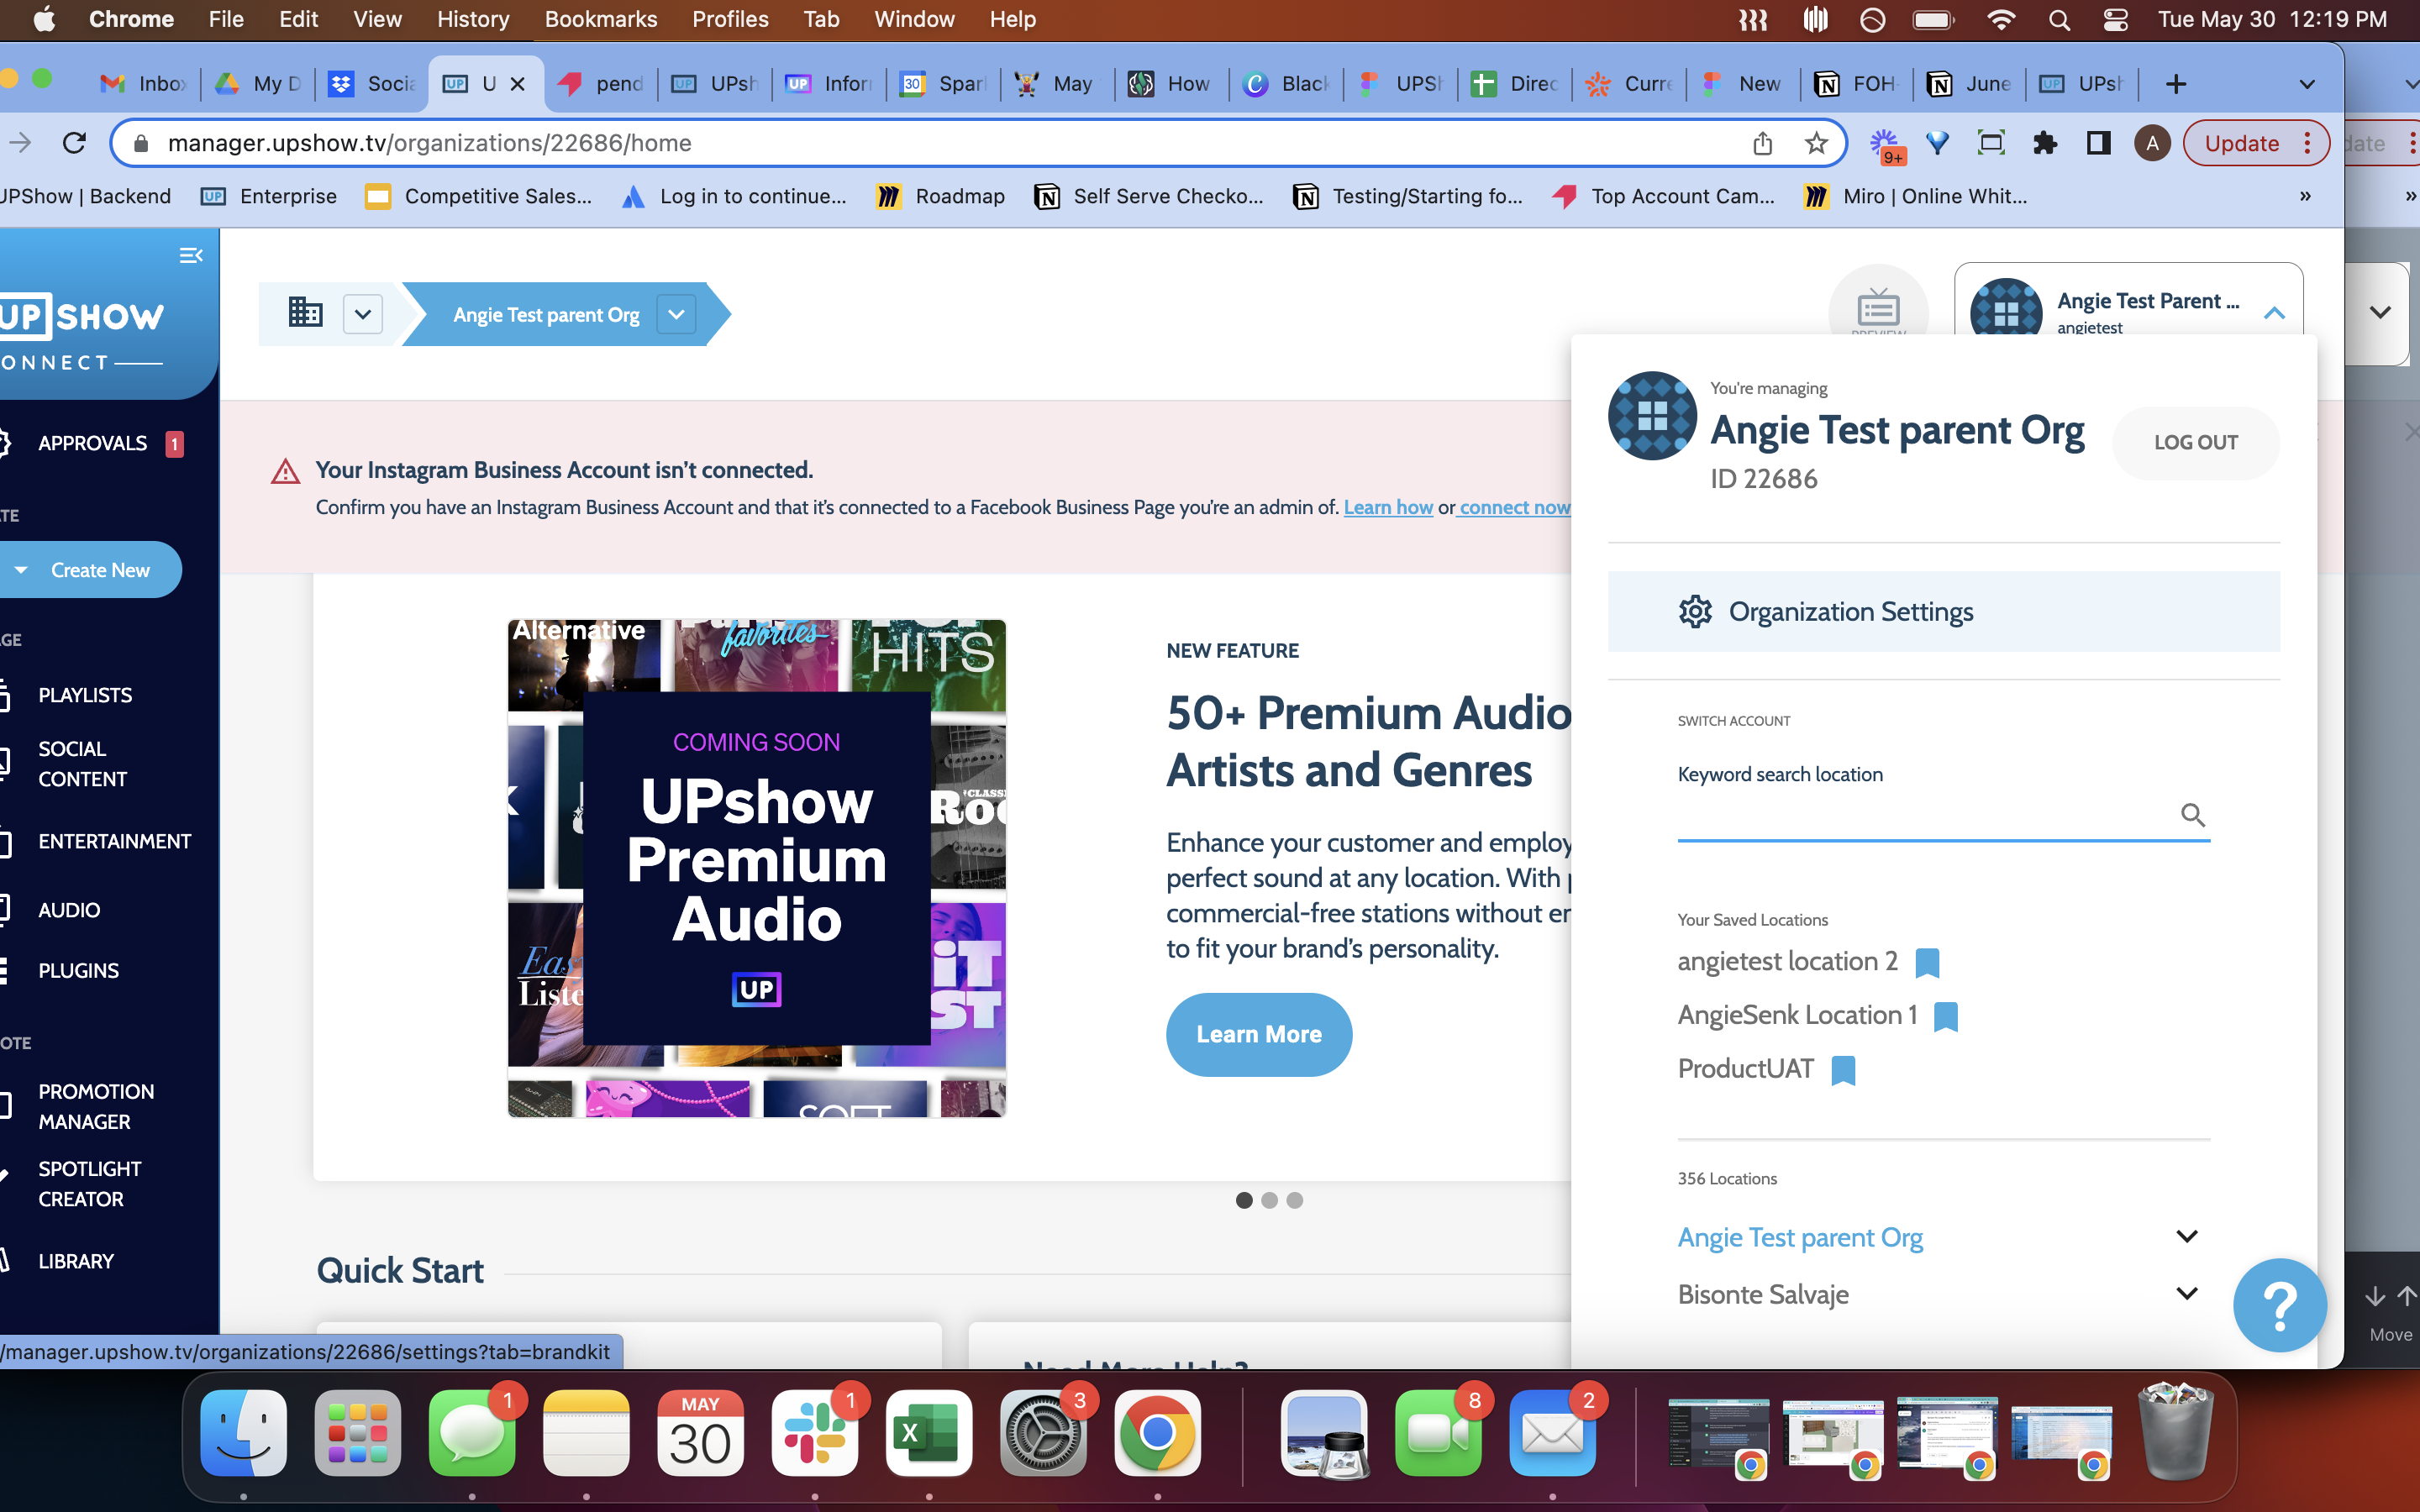This screenshot has width=2420, height=1512.
Task: Open ENTERTAINMENT in the sidebar
Action: [114, 842]
